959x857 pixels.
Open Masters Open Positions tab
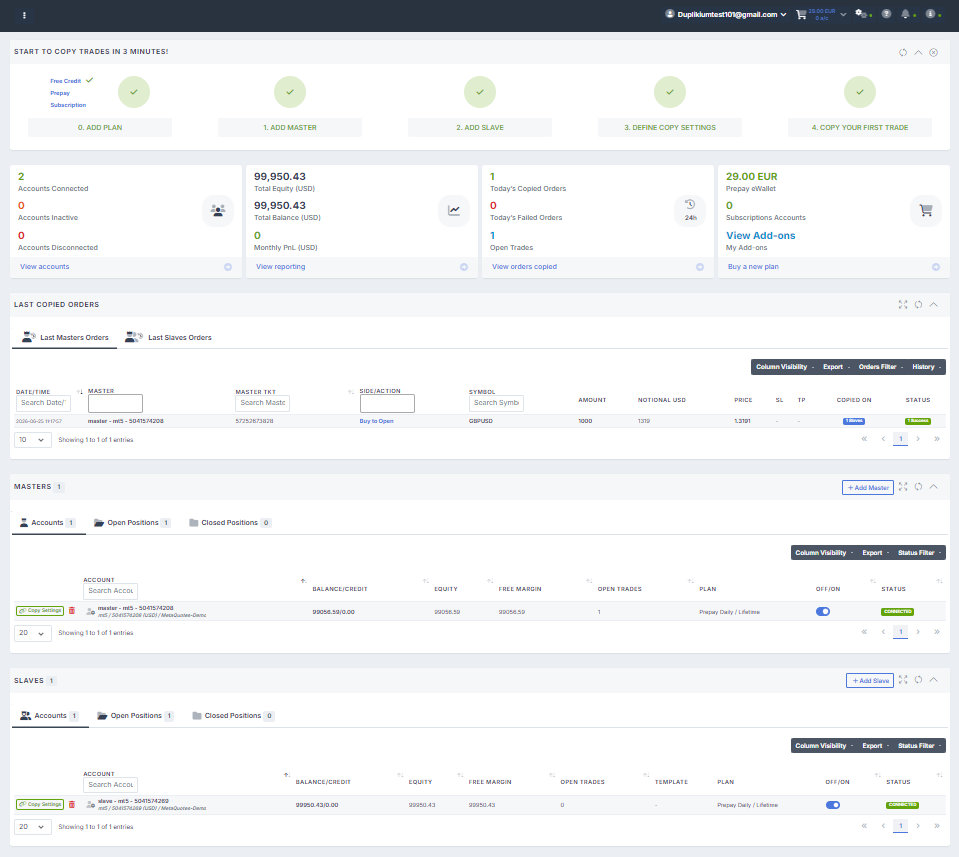(131, 523)
